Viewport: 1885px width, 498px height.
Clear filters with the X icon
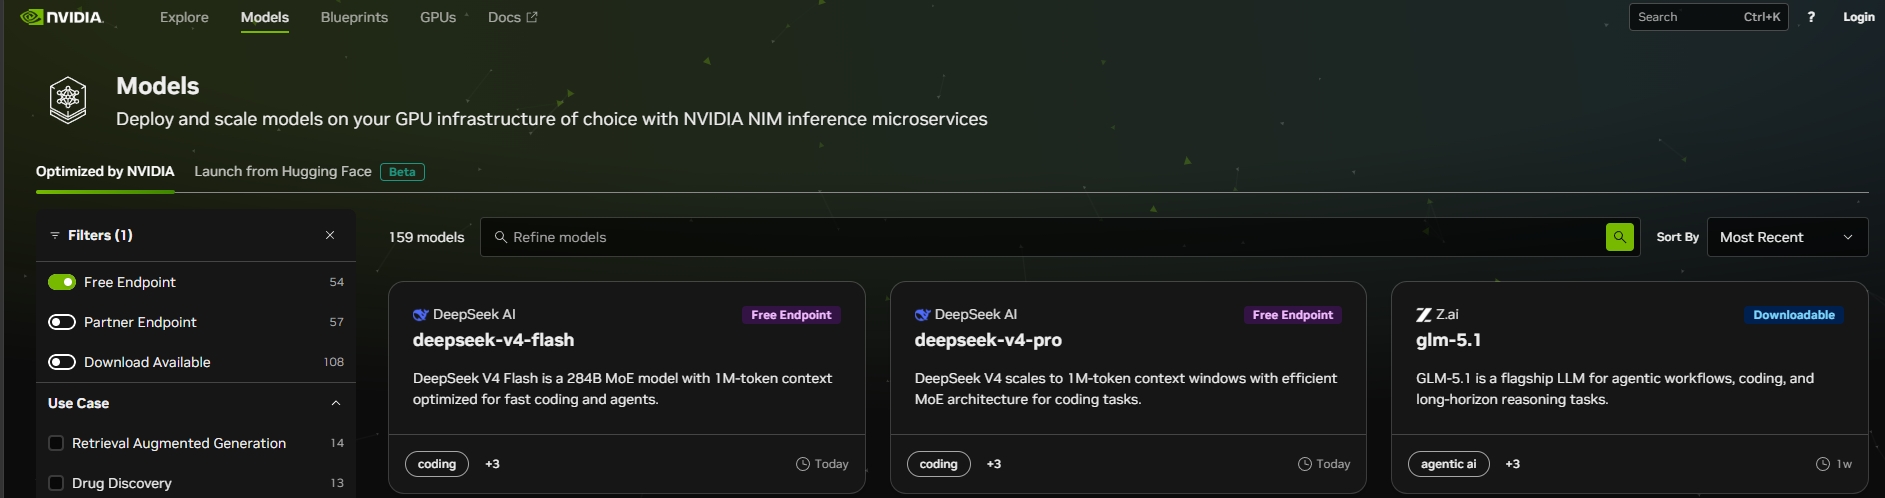330,235
